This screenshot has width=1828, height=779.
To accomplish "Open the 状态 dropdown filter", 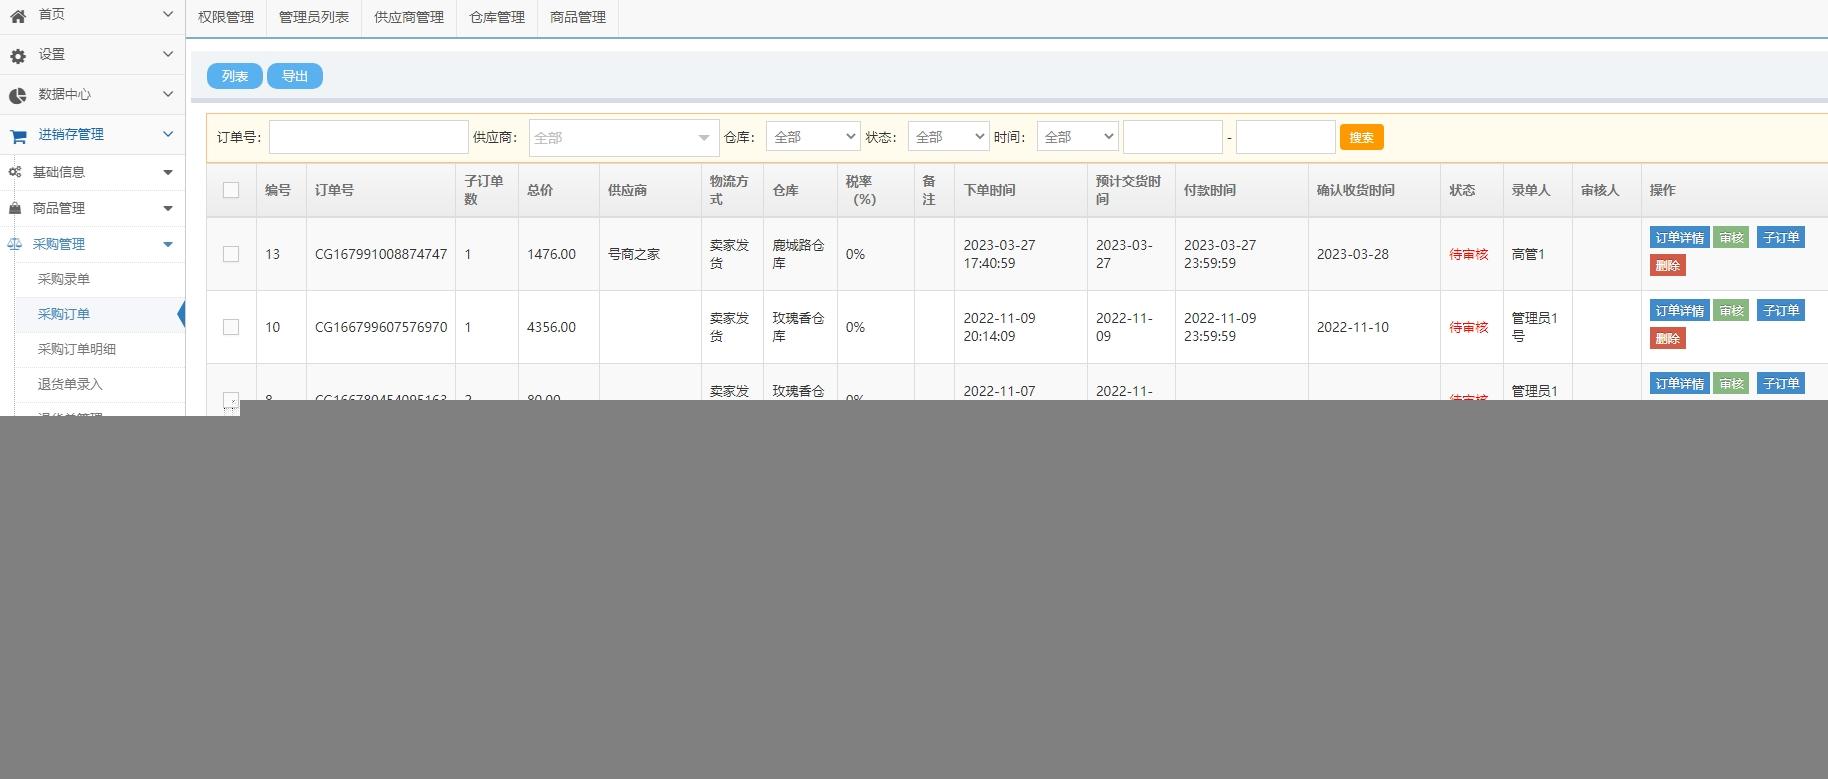I will 948,137.
